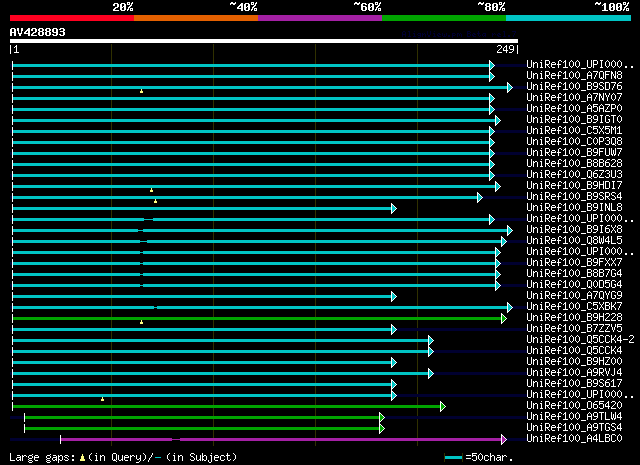640x465 pixels.
Task: Click the arrowhead ending the Q8W4L5 alignment
Action: pyautogui.click(x=504, y=242)
